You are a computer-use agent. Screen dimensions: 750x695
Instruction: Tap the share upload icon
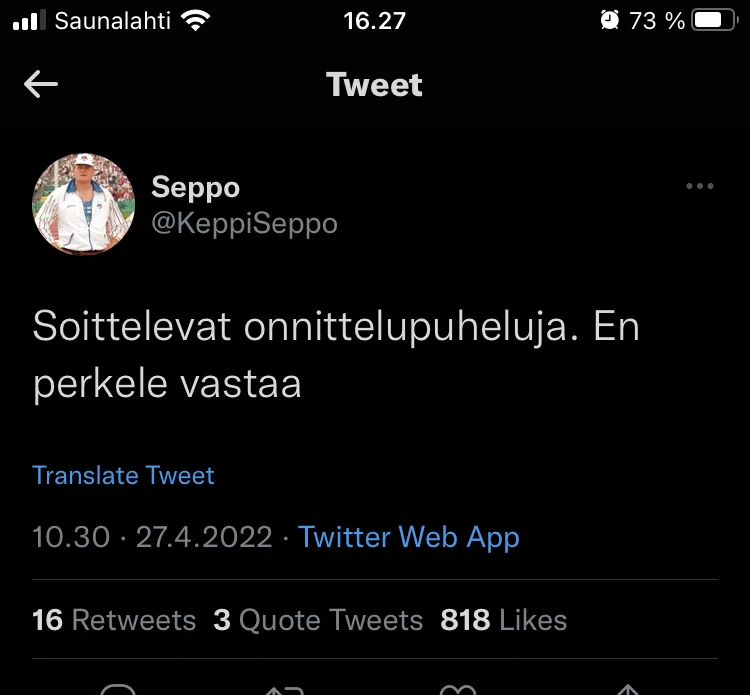point(627,689)
